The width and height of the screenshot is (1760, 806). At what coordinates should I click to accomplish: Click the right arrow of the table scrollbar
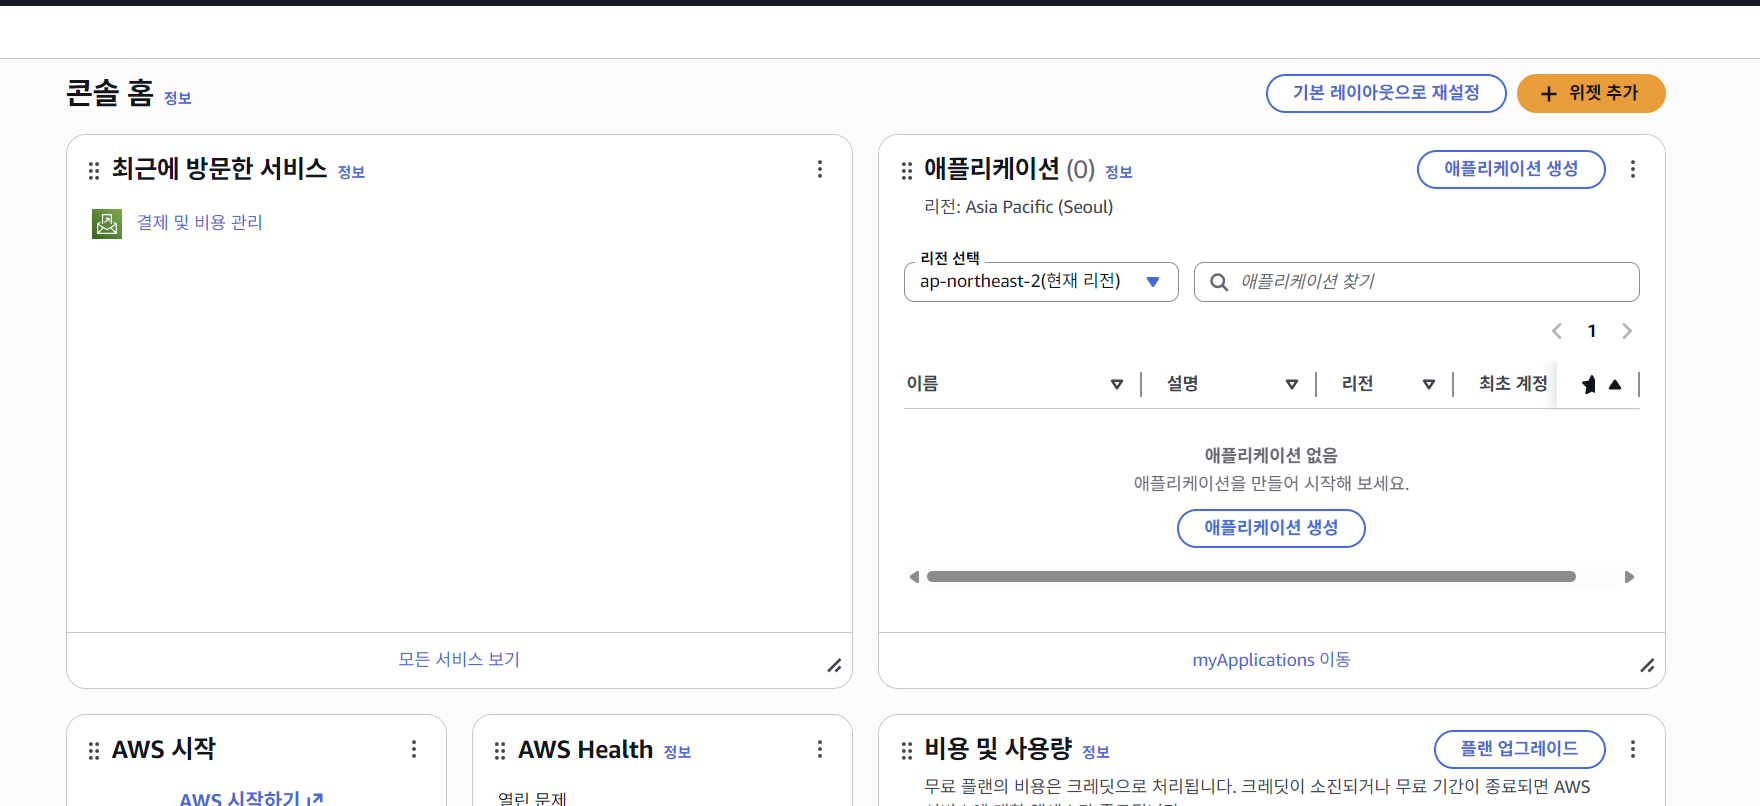[1629, 577]
